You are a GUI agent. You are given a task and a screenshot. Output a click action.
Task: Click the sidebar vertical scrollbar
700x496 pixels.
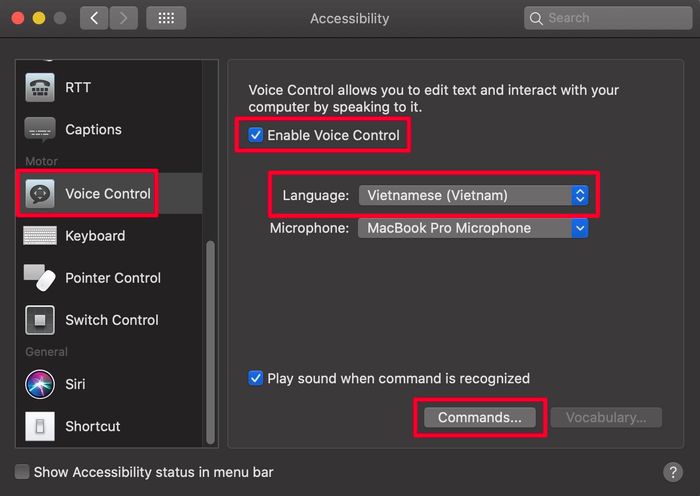pos(210,342)
